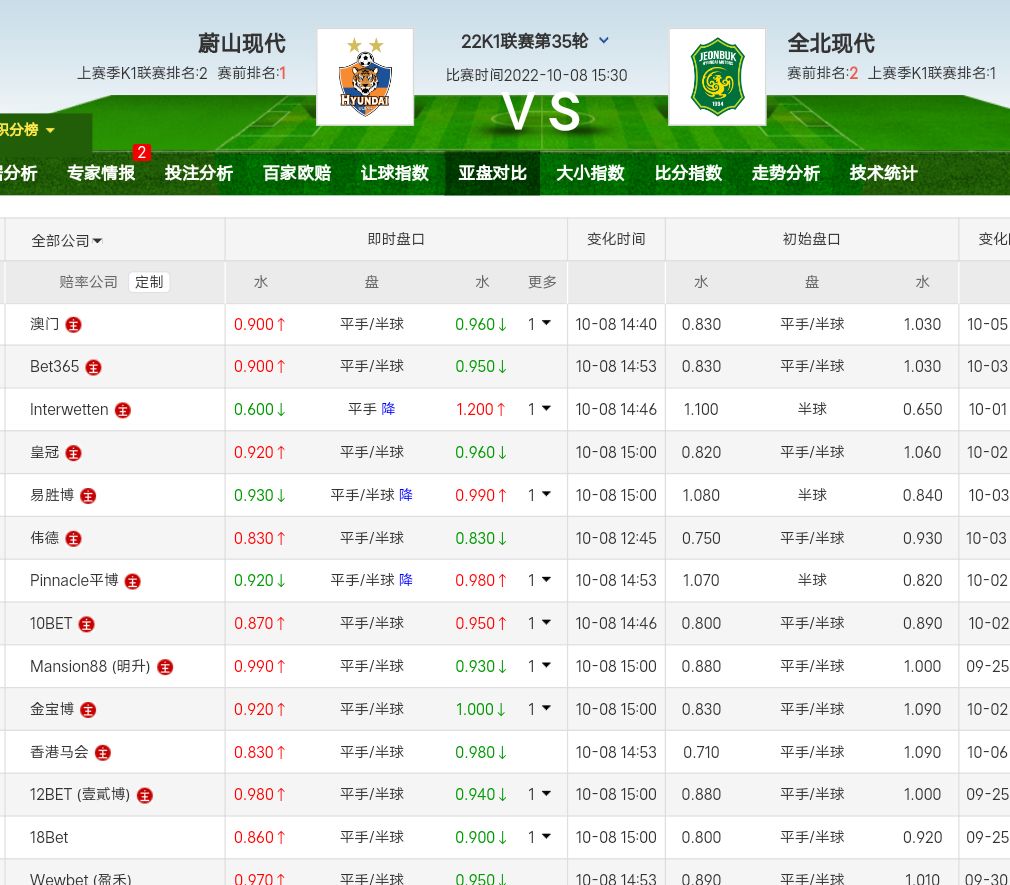Expand more odds for 18Bet row
The height and width of the screenshot is (885, 1010).
click(x=540, y=837)
